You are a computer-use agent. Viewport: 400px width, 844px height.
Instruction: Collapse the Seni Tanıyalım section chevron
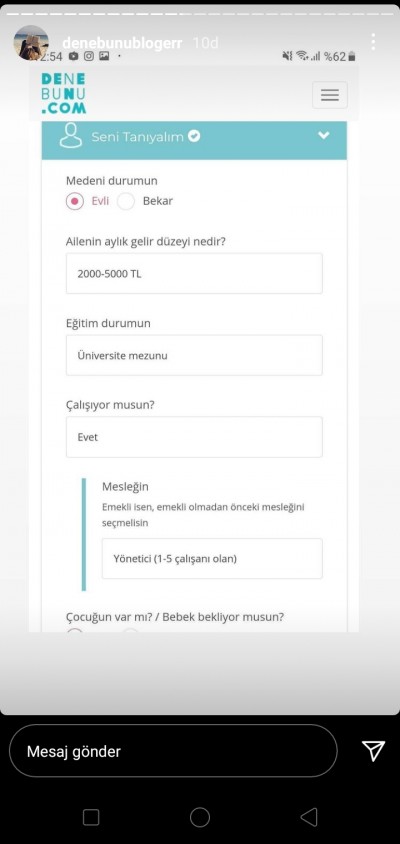[x=324, y=136]
